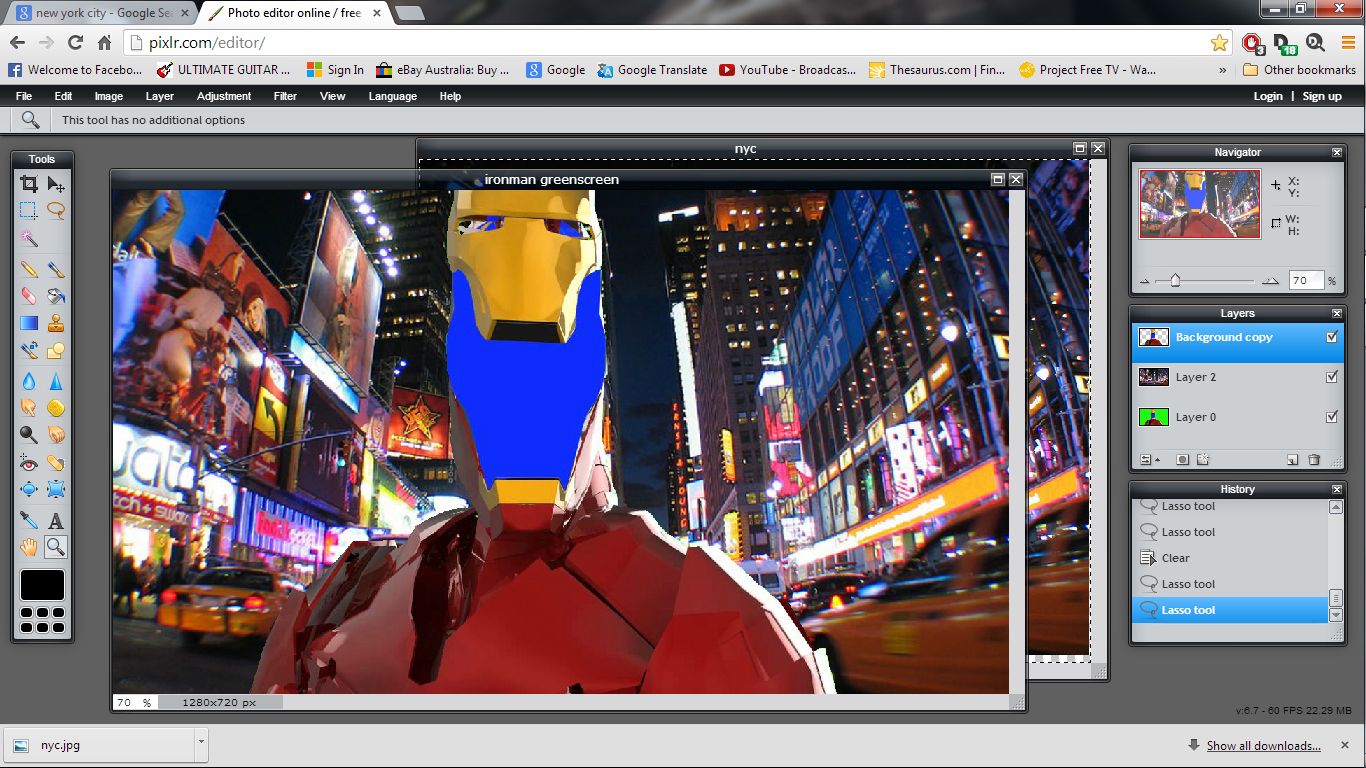Open the Chrome menu

coord(1348,43)
